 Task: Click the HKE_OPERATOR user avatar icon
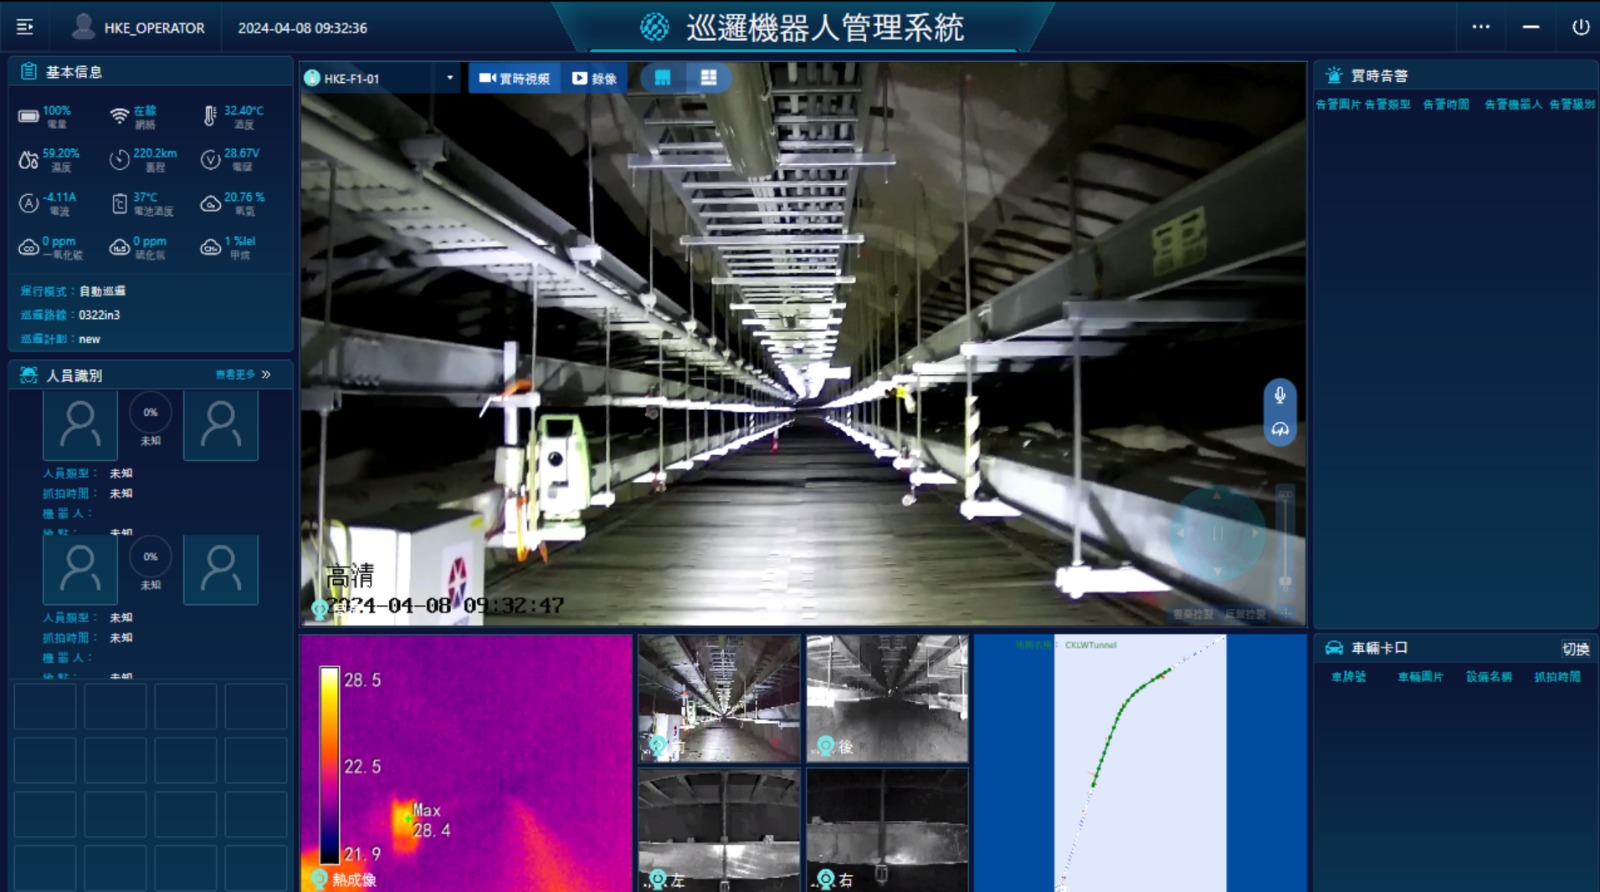pyautogui.click(x=84, y=27)
